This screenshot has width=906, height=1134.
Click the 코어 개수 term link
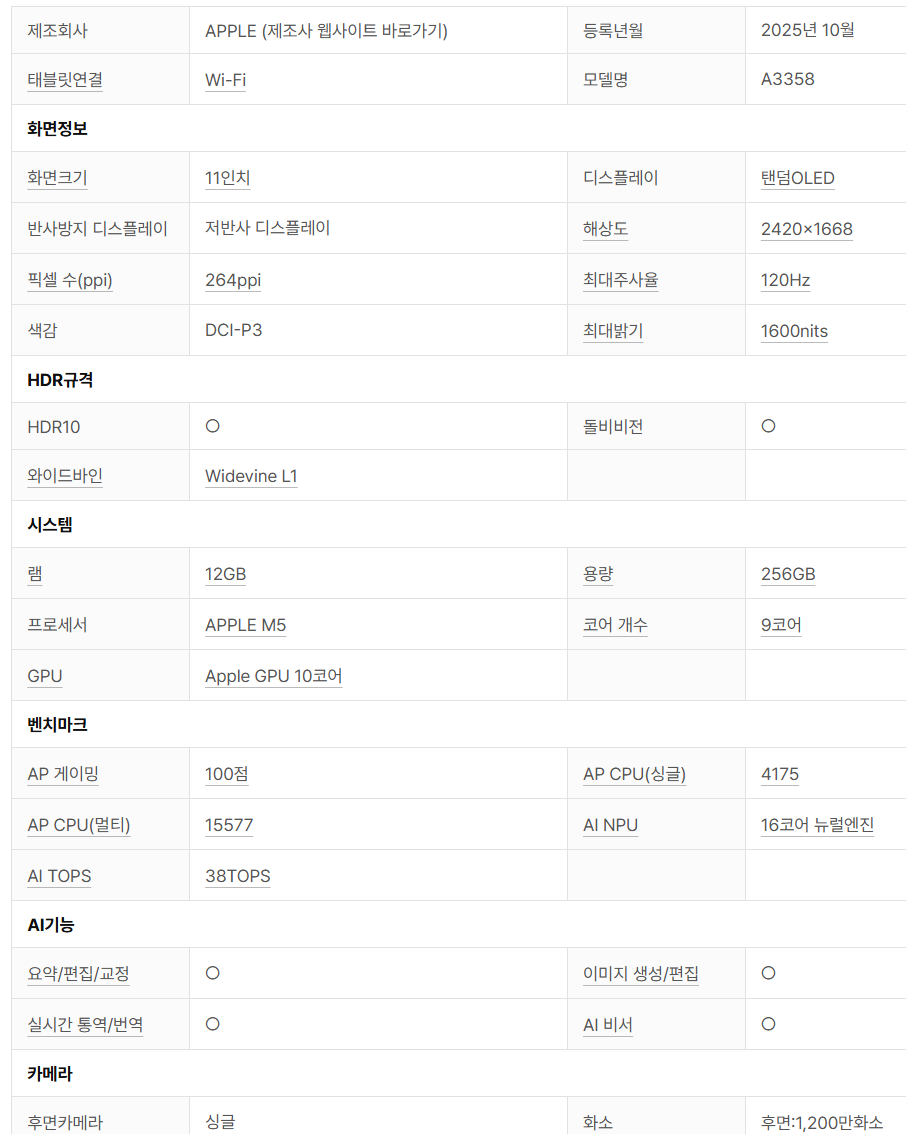coord(615,625)
